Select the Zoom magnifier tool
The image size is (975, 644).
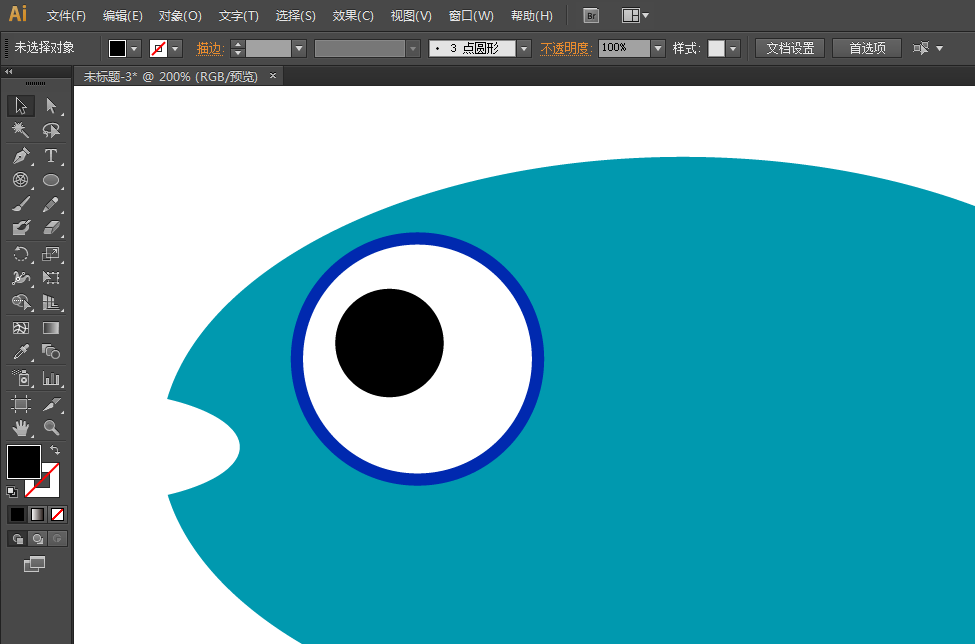click(51, 428)
